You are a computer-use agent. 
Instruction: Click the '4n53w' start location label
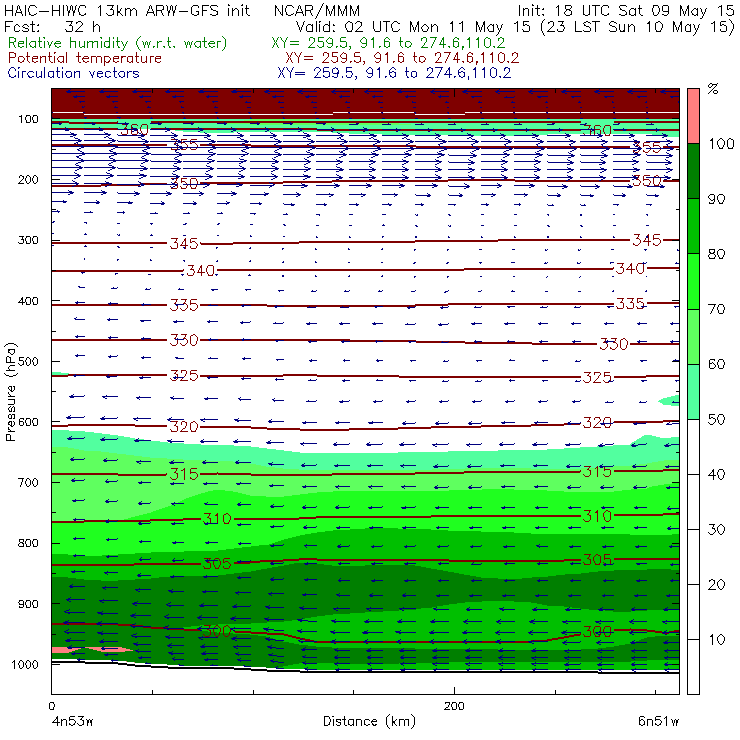tap(72, 722)
